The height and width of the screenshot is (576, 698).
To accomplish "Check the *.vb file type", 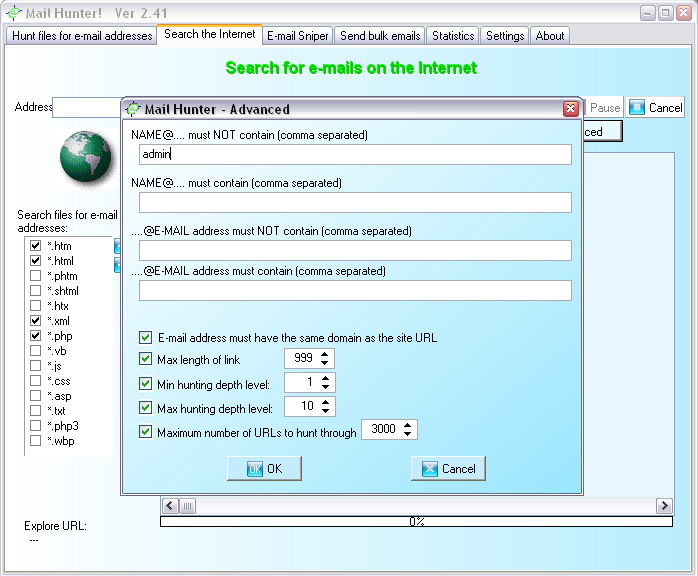I will (36, 351).
